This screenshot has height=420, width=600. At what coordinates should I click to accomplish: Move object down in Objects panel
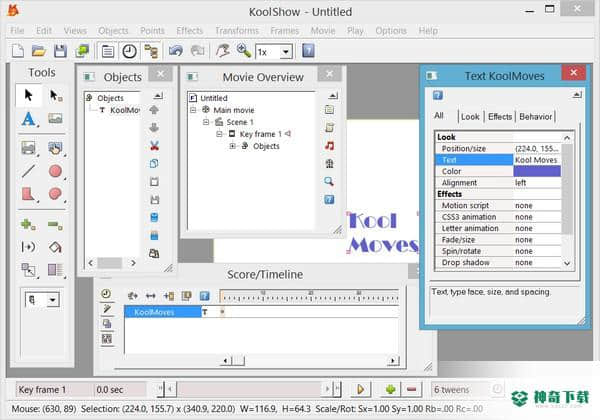(x=154, y=128)
